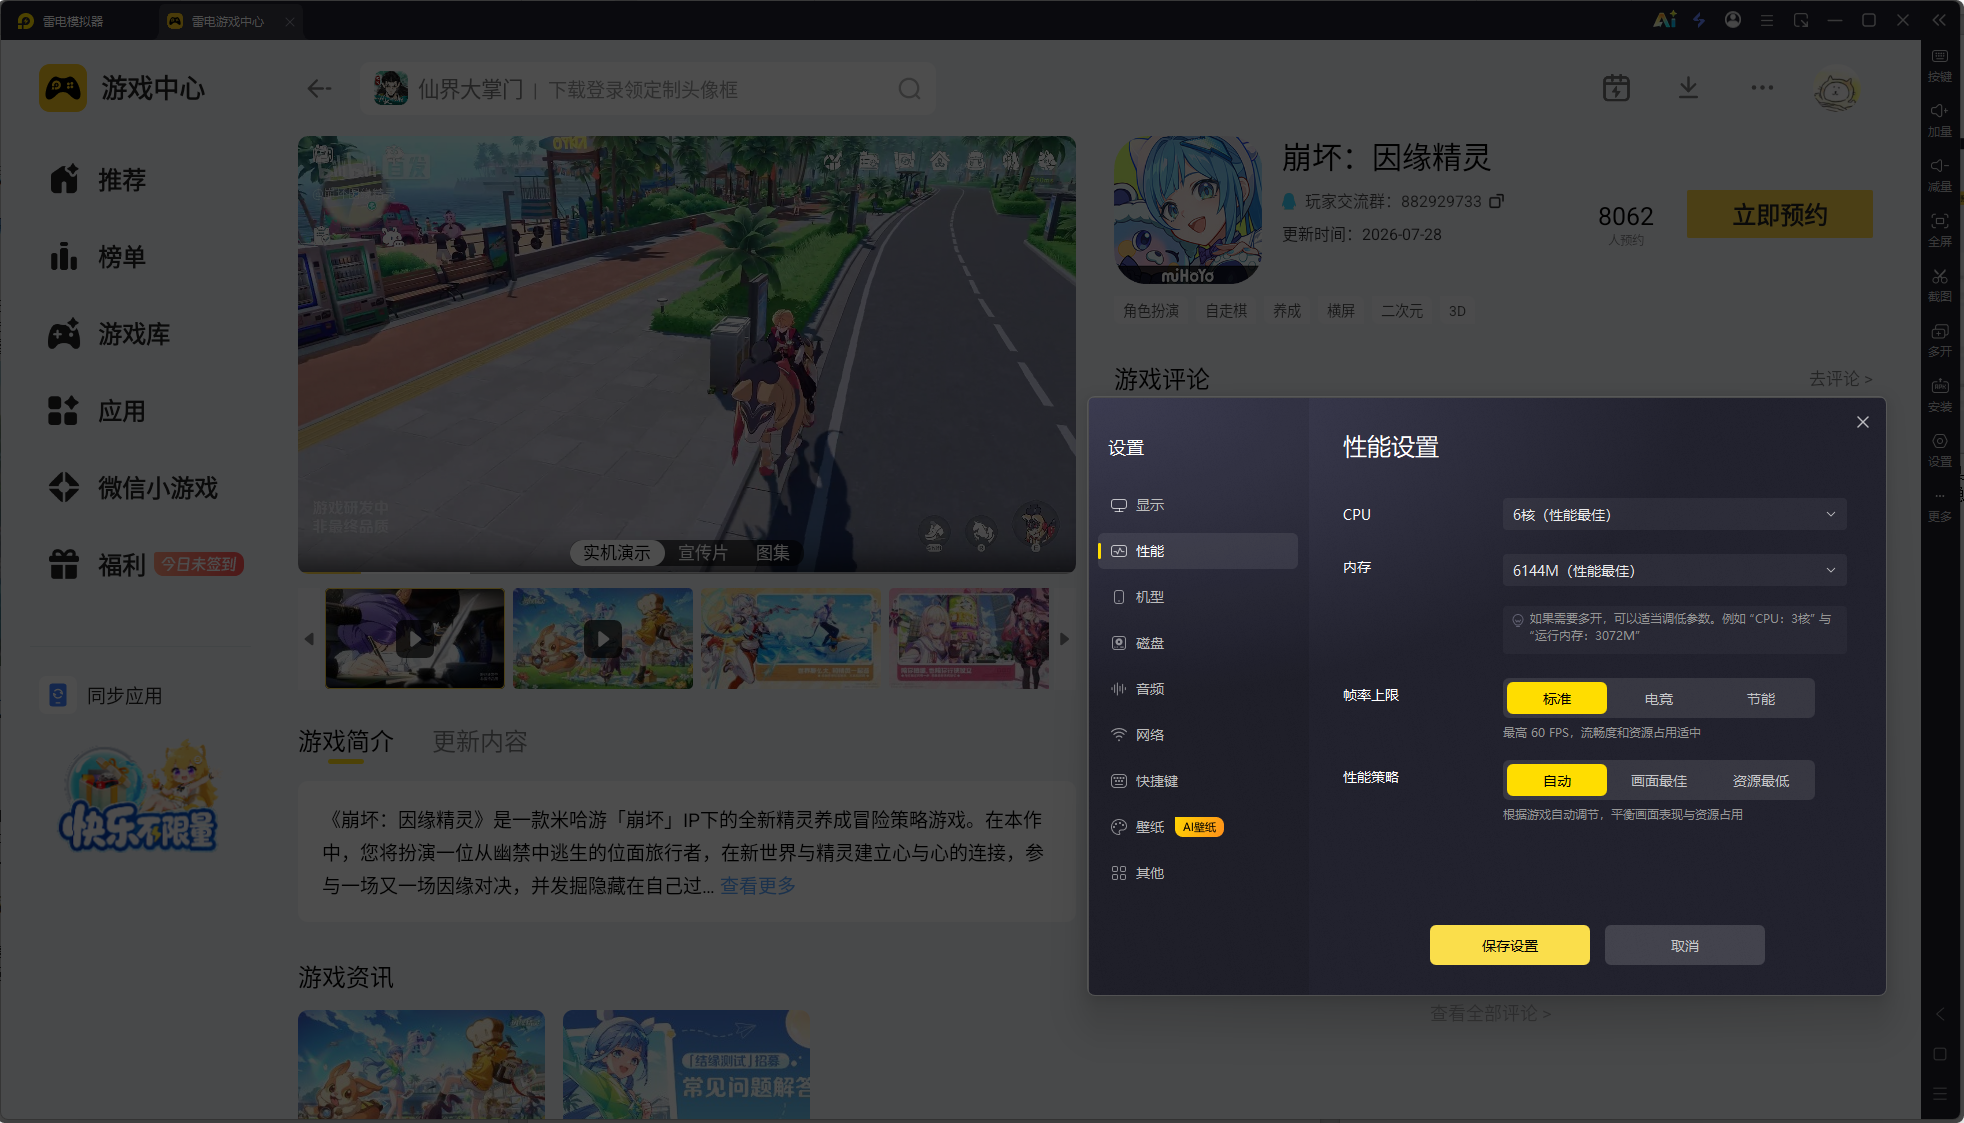
Task: Click the search magnifier icon
Action: tap(909, 89)
